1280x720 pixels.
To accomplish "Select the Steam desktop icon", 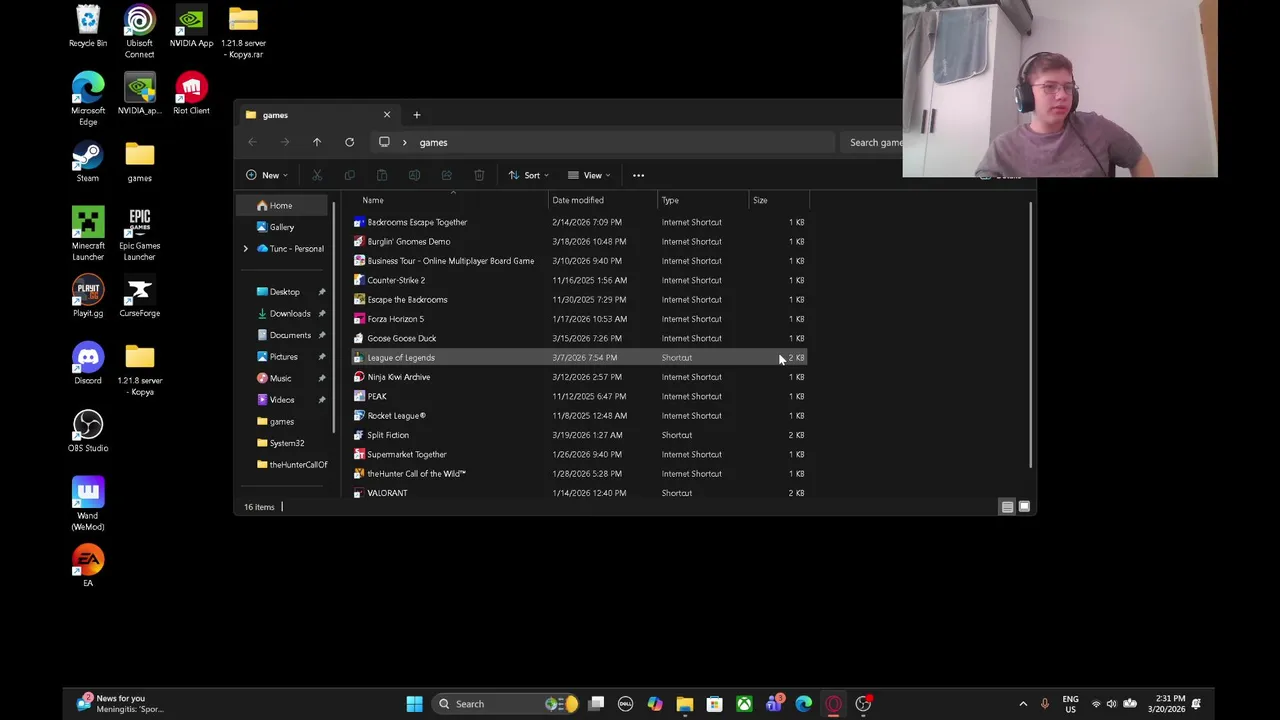I will [x=88, y=162].
